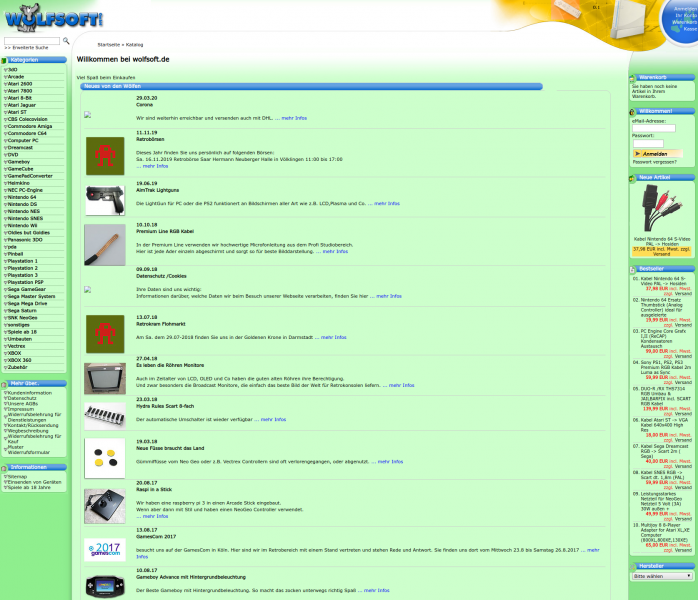
Task: Click the Willkommen padlock icon
Action: coord(632,112)
